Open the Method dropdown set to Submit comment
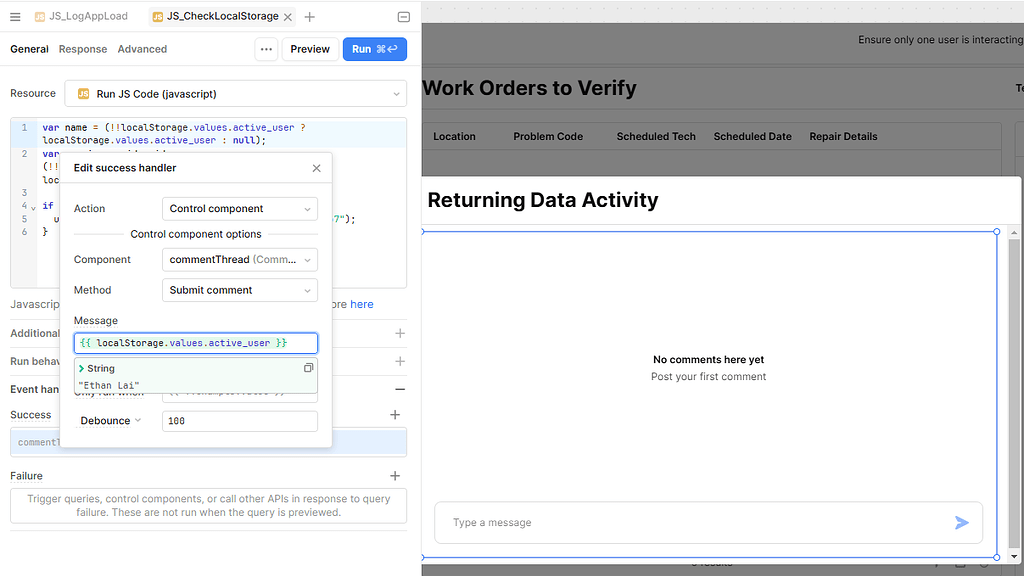Image resolution: width=1024 pixels, height=576 pixels. point(239,290)
